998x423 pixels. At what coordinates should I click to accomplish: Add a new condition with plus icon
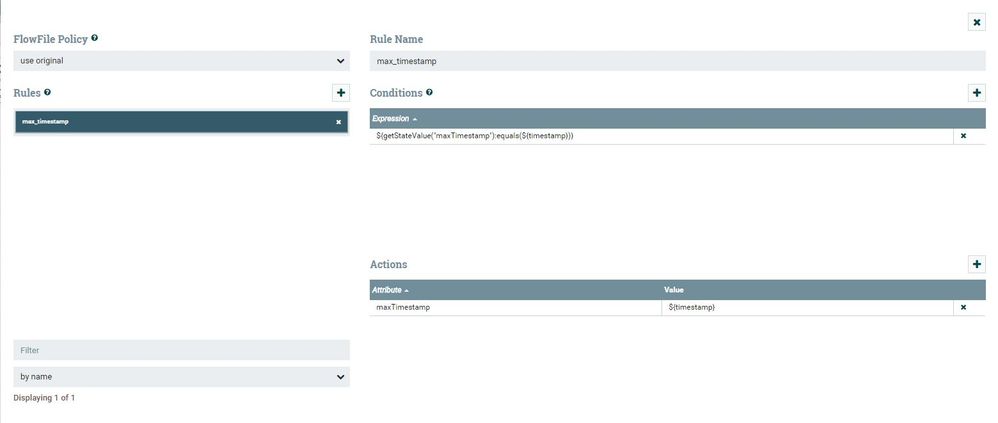pos(977,93)
